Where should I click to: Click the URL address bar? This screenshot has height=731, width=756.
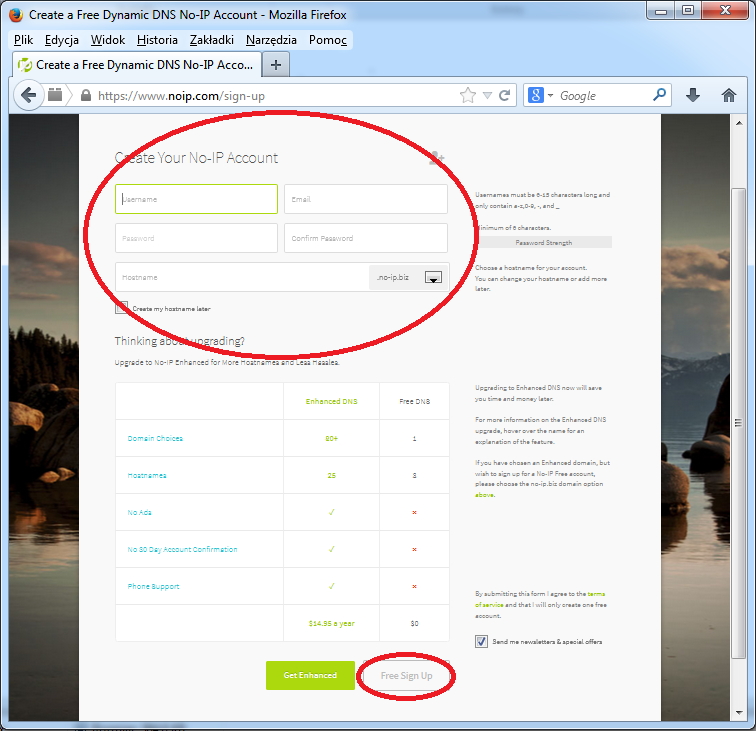(x=275, y=95)
